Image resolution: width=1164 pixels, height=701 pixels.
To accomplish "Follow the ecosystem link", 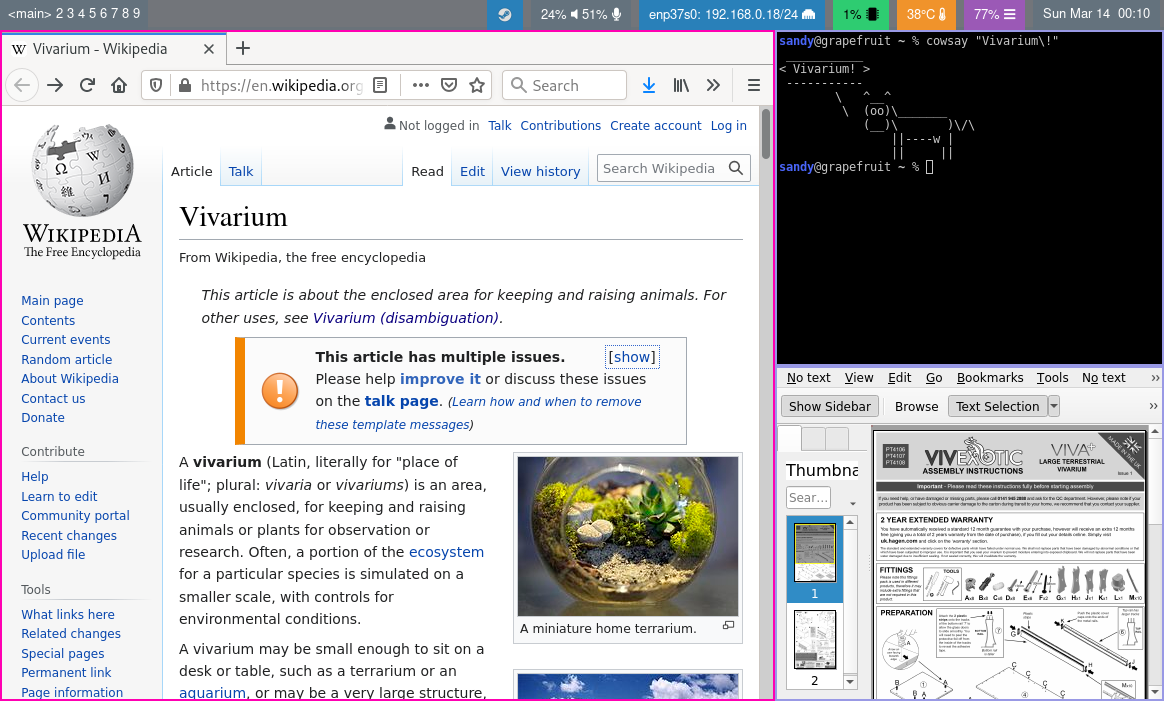I will pyautogui.click(x=446, y=552).
